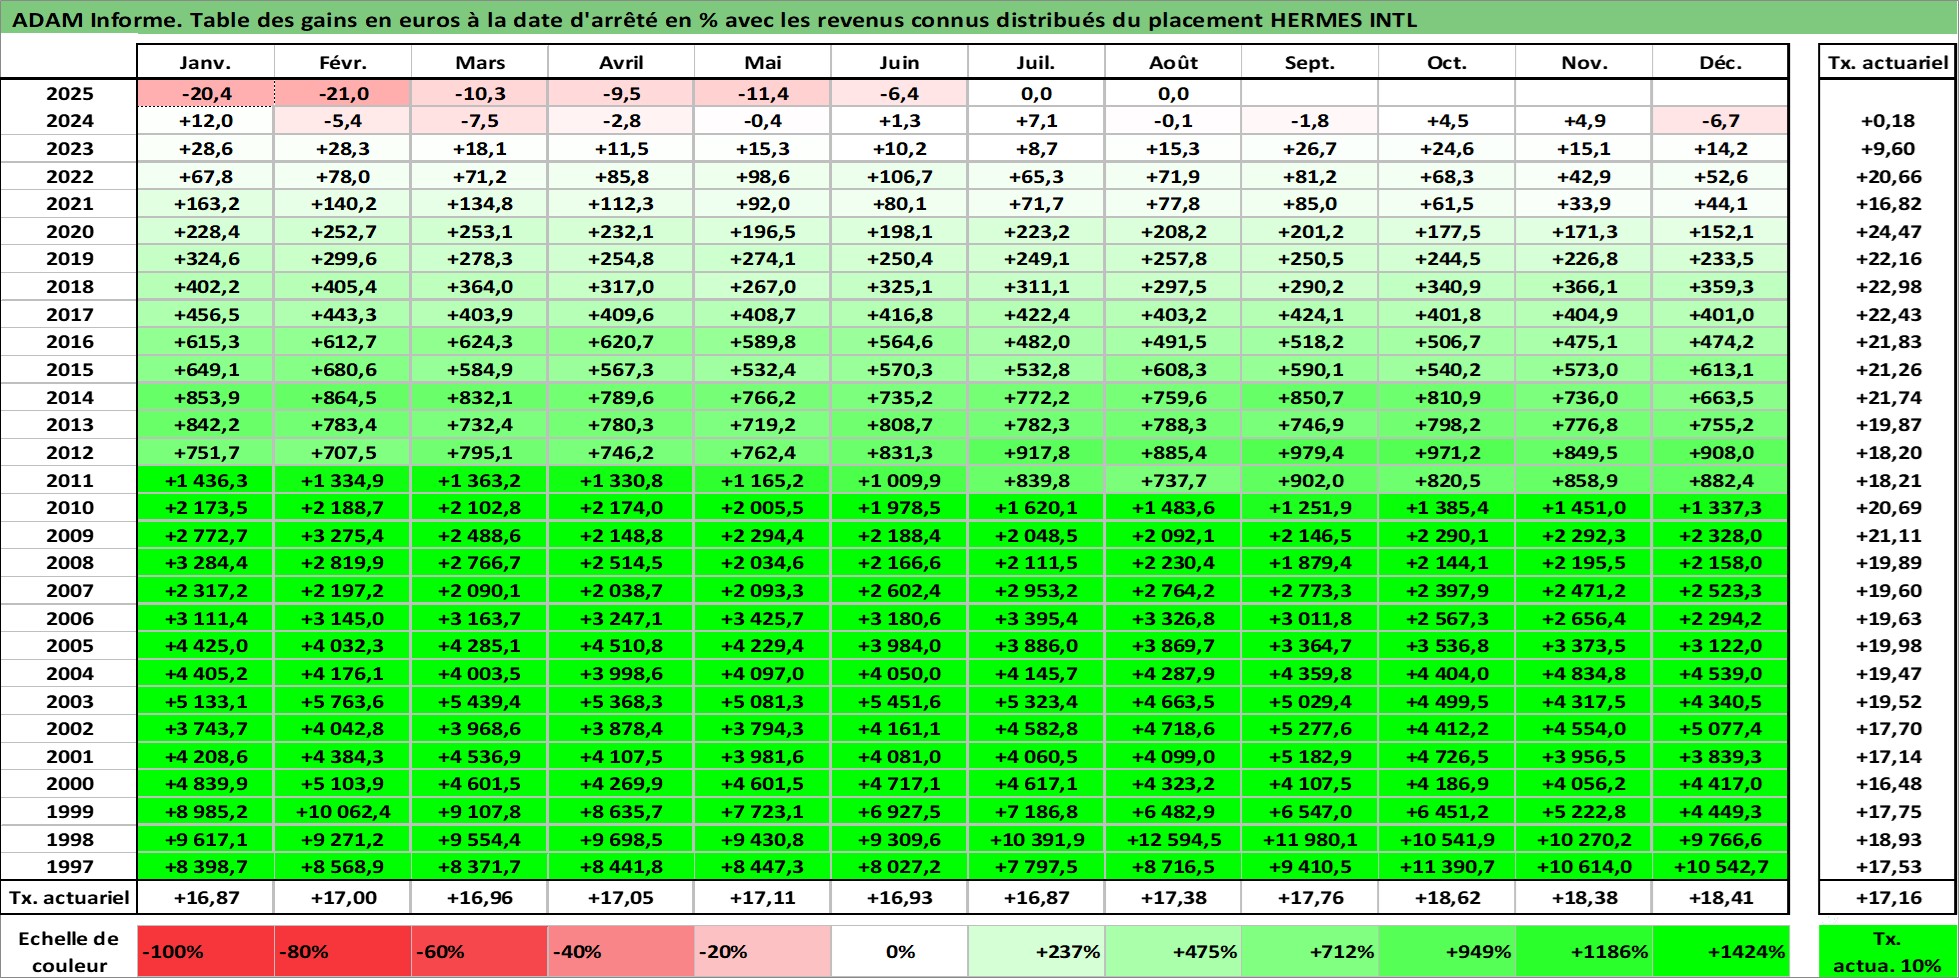Select the 1997 row label
1959x978 pixels.
coord(69,867)
